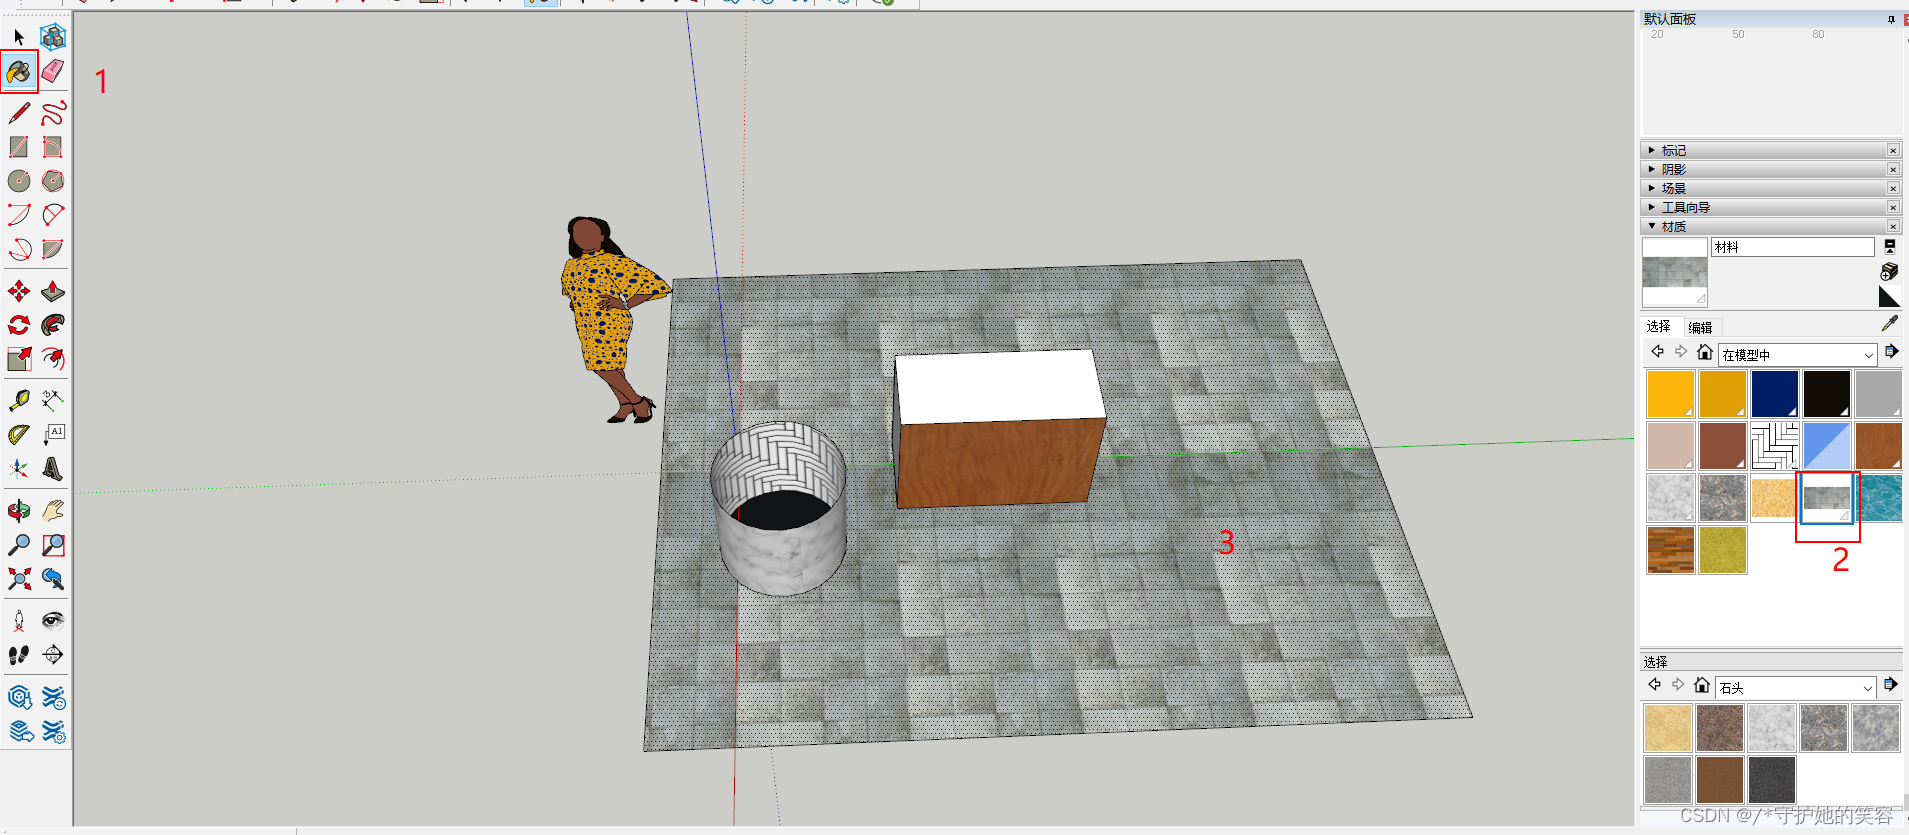Choose the Zoom magnifier tool
Viewport: 1909px width, 835px height.
[19, 545]
